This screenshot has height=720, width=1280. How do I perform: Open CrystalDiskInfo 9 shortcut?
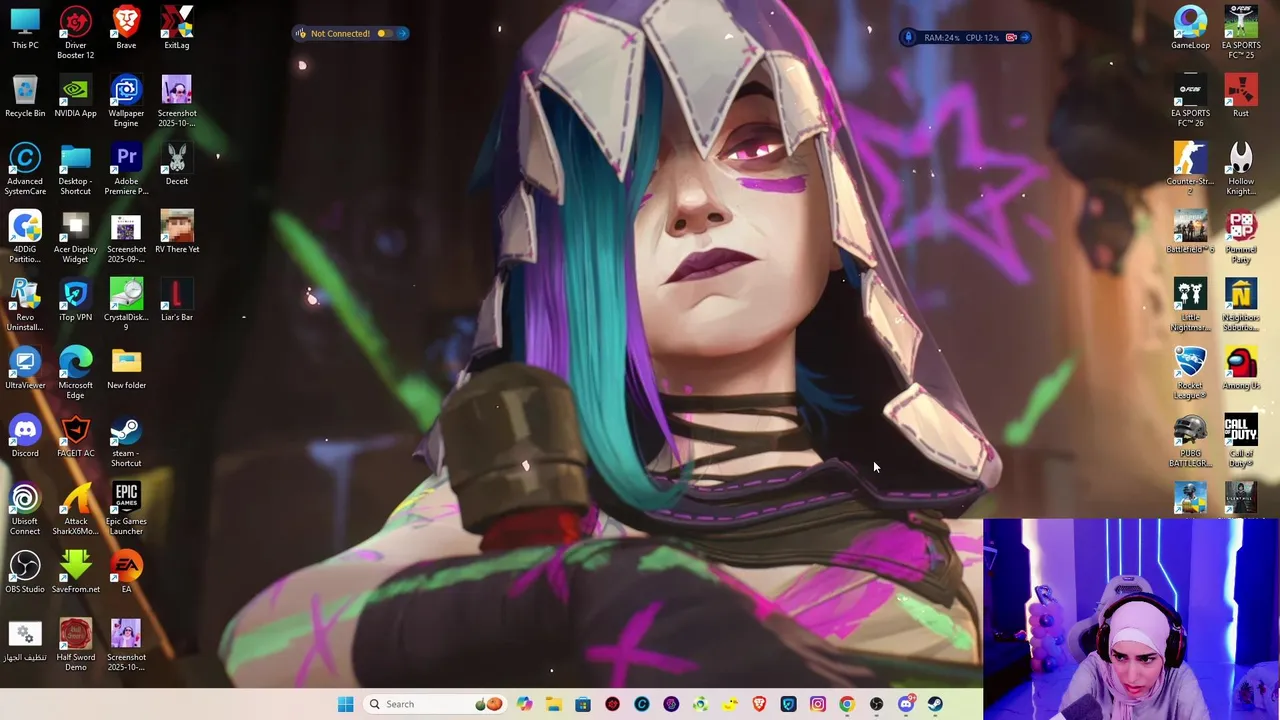point(126,304)
